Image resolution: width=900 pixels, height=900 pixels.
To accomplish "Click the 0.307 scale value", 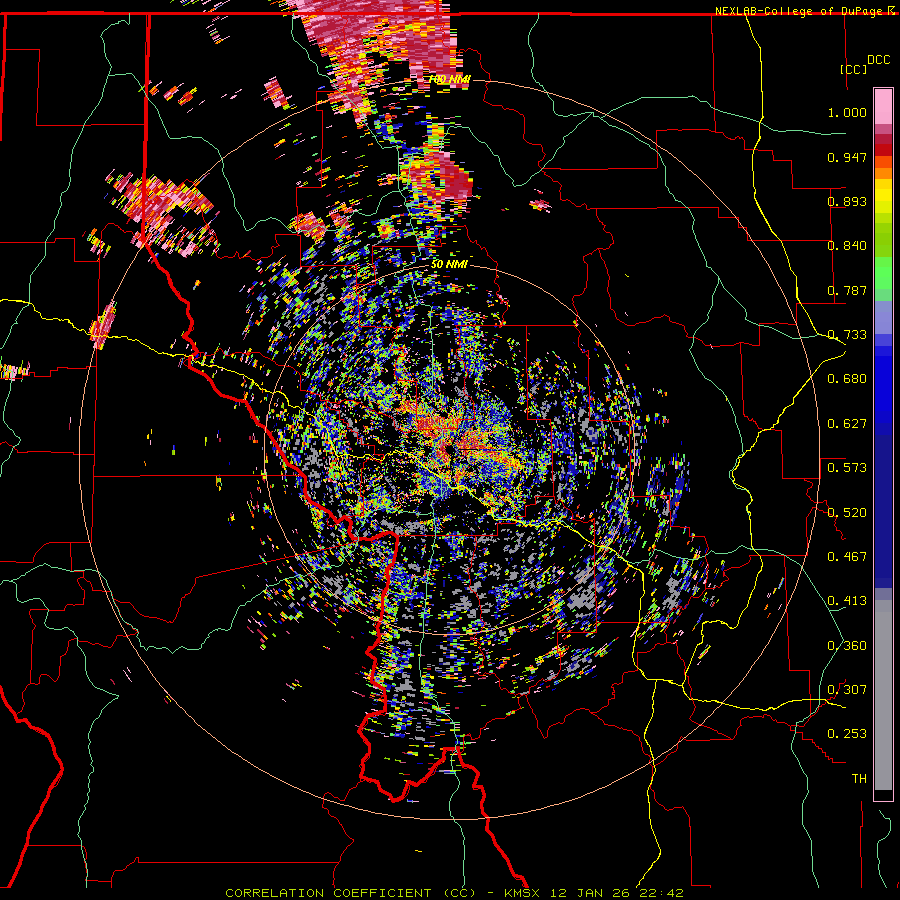I will tap(847, 690).
